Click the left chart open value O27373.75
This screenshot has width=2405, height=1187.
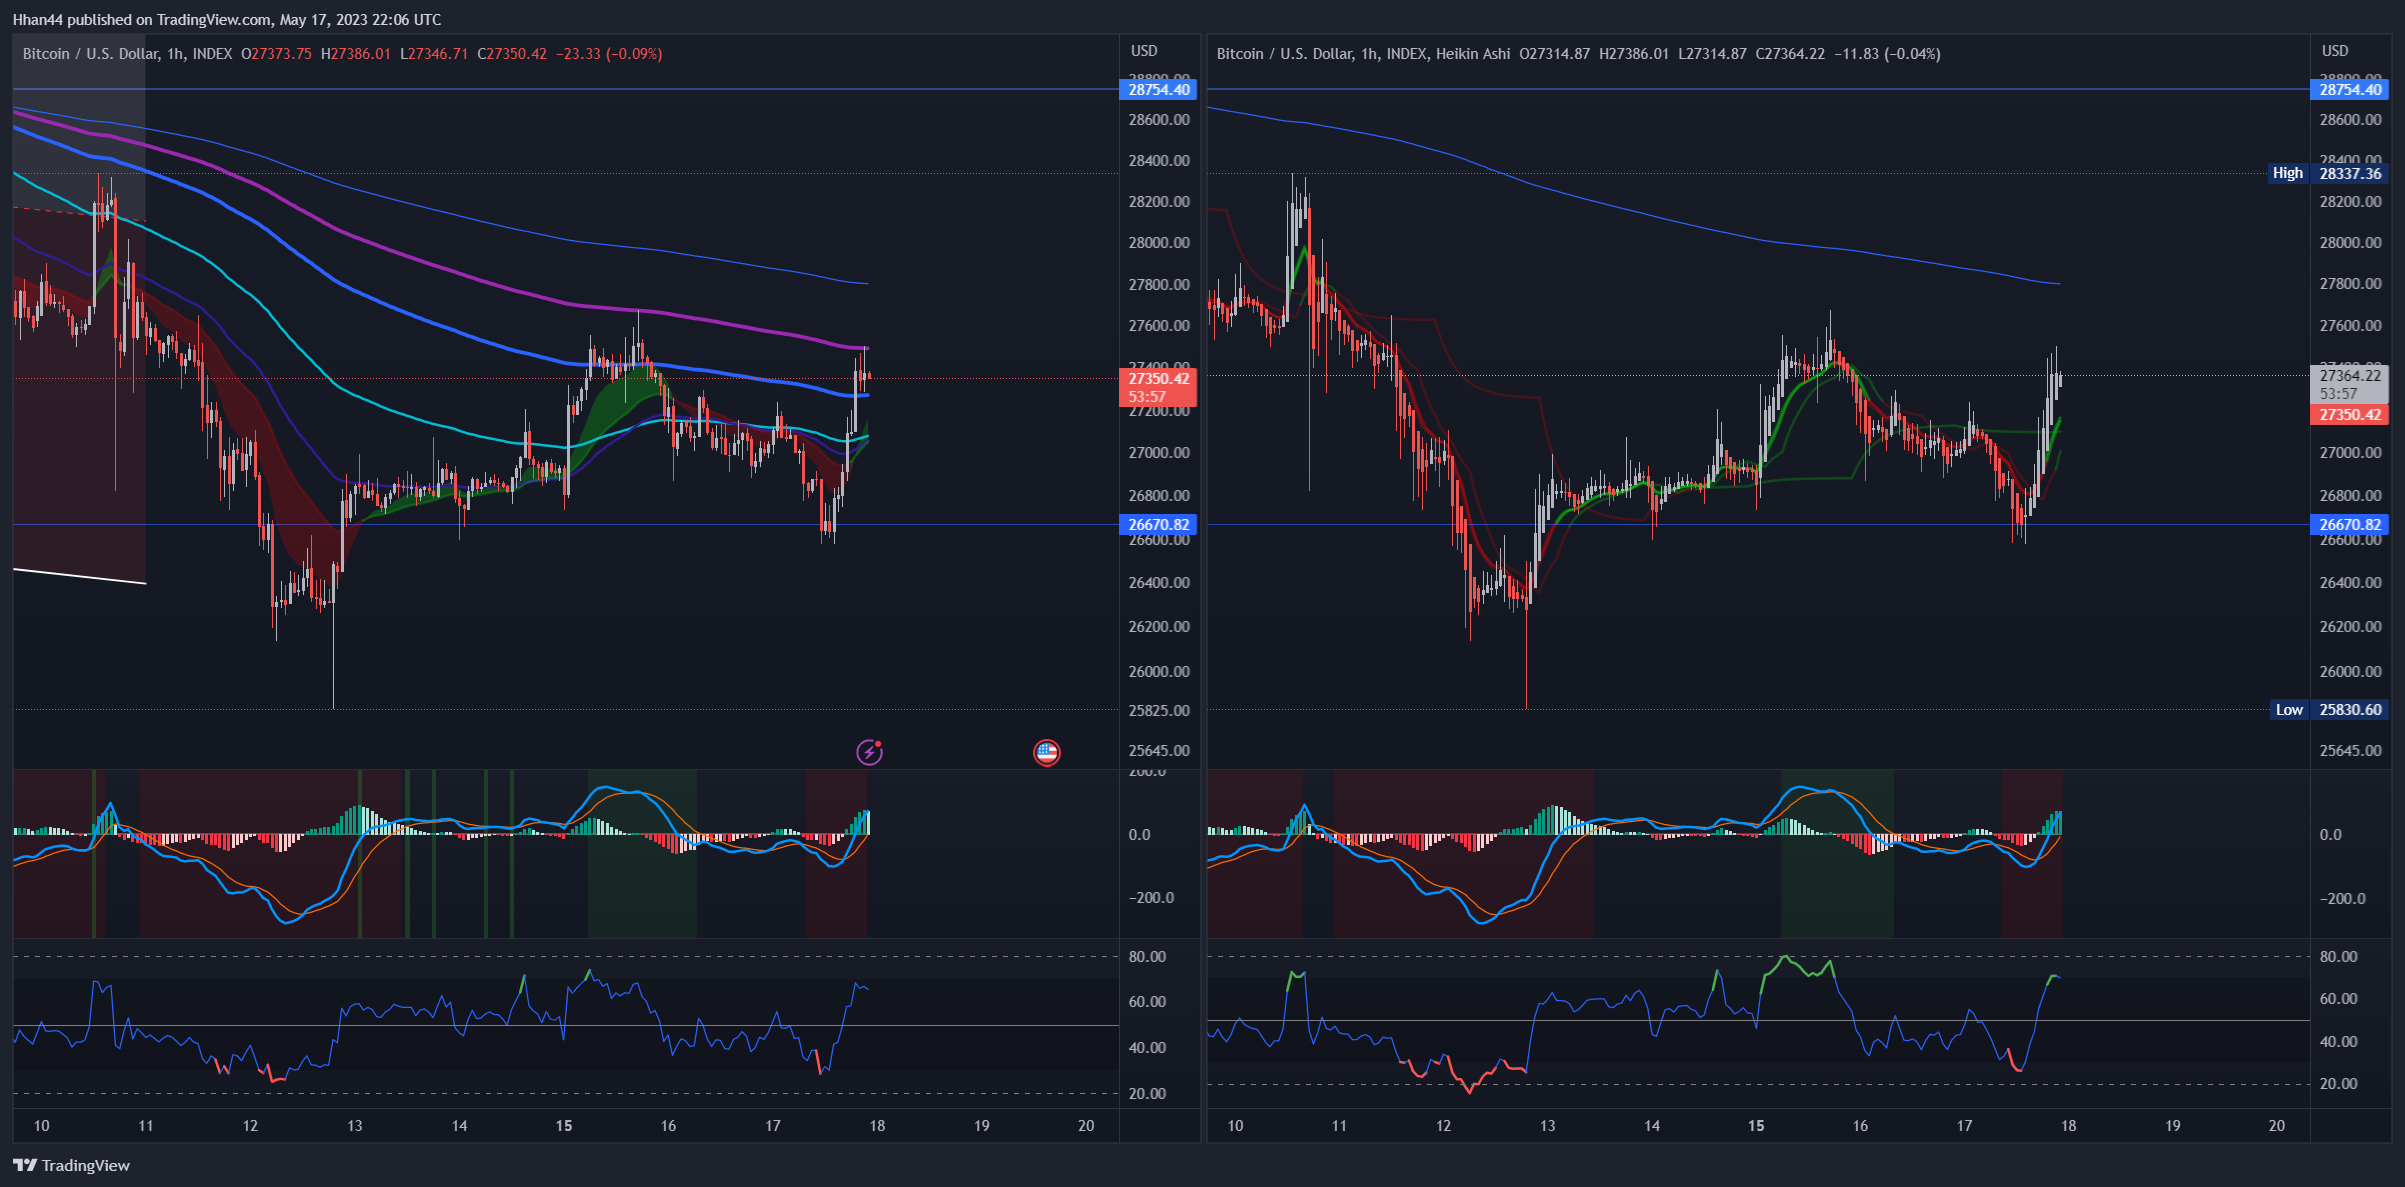click(276, 54)
